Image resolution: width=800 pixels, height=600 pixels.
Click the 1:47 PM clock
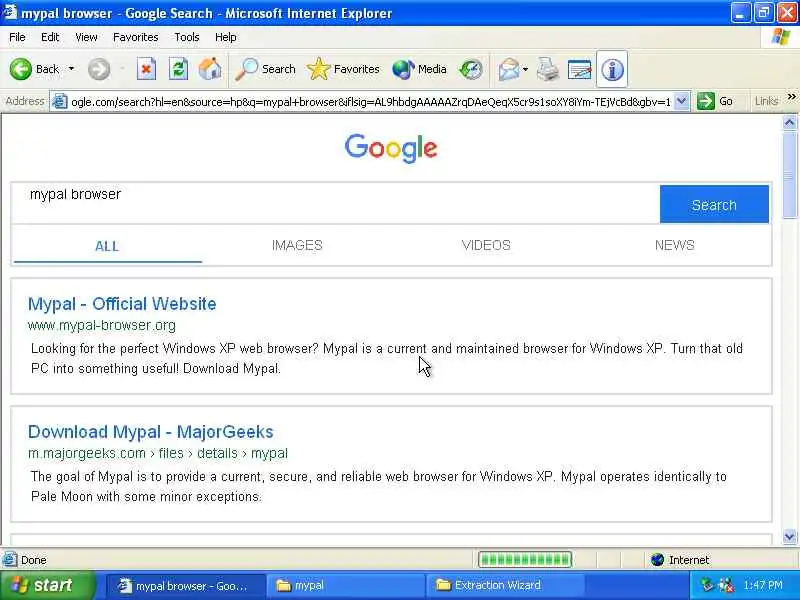(x=763, y=585)
